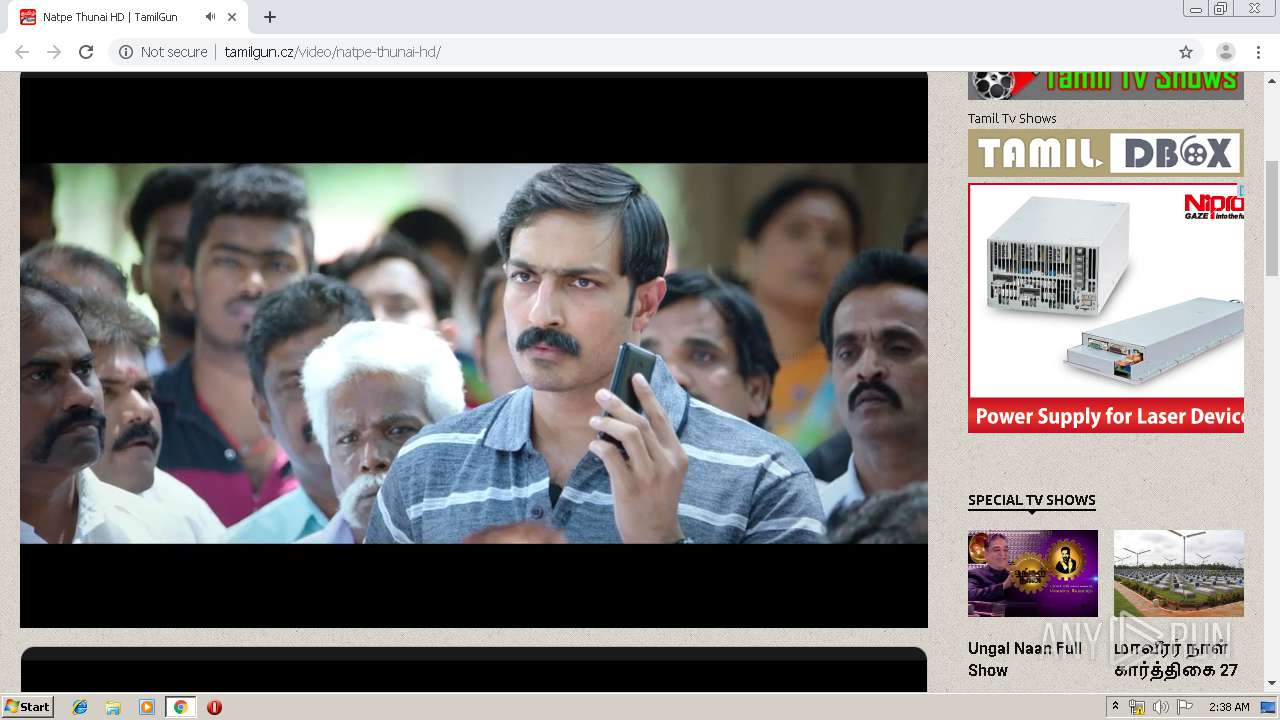Click the 2:38 AM system clock
Viewport: 1280px width, 720px height.
[1229, 707]
